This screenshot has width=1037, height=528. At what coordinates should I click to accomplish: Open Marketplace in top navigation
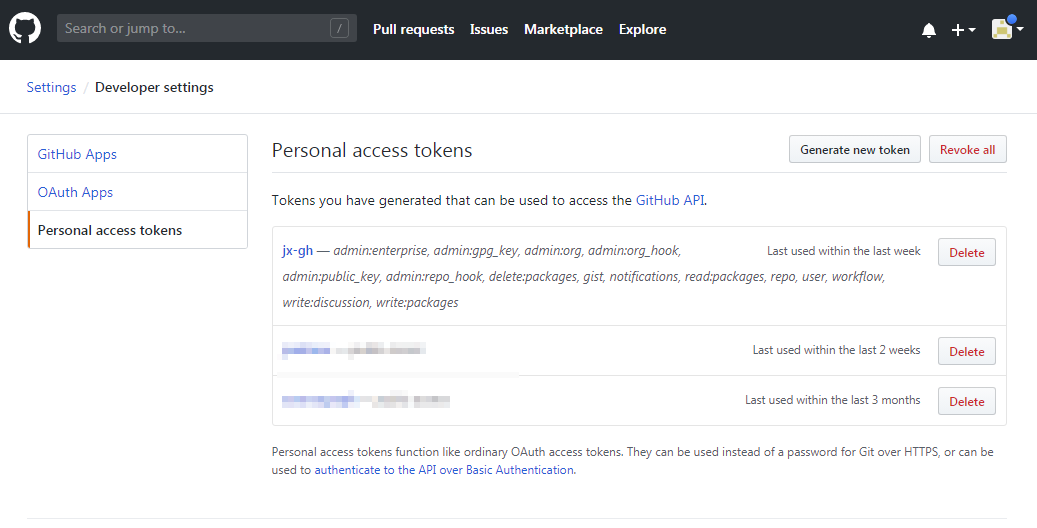click(563, 29)
